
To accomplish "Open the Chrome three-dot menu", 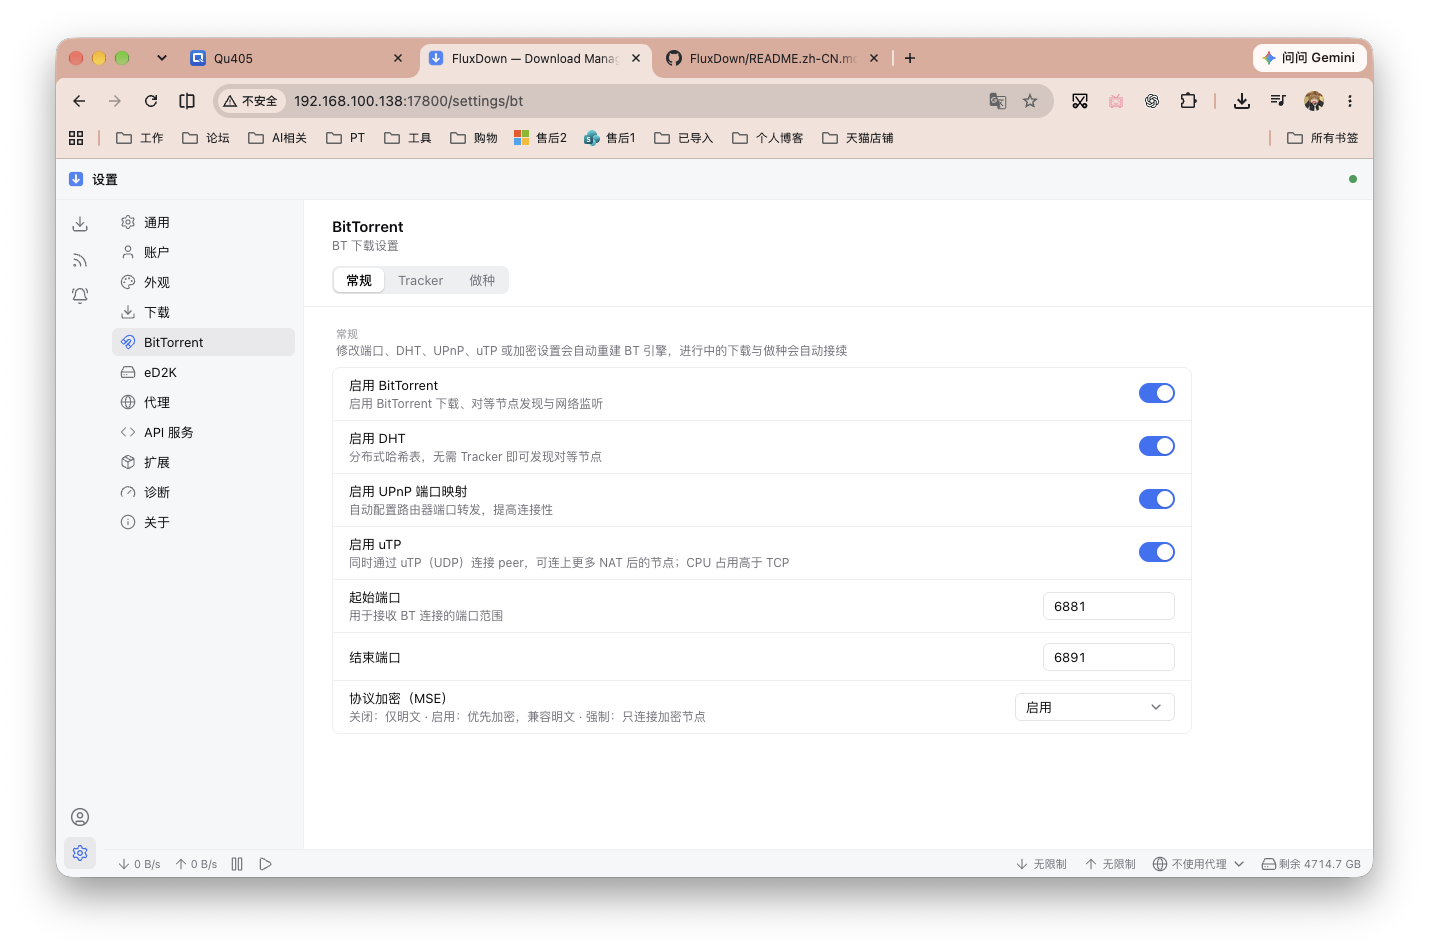I will point(1350,101).
